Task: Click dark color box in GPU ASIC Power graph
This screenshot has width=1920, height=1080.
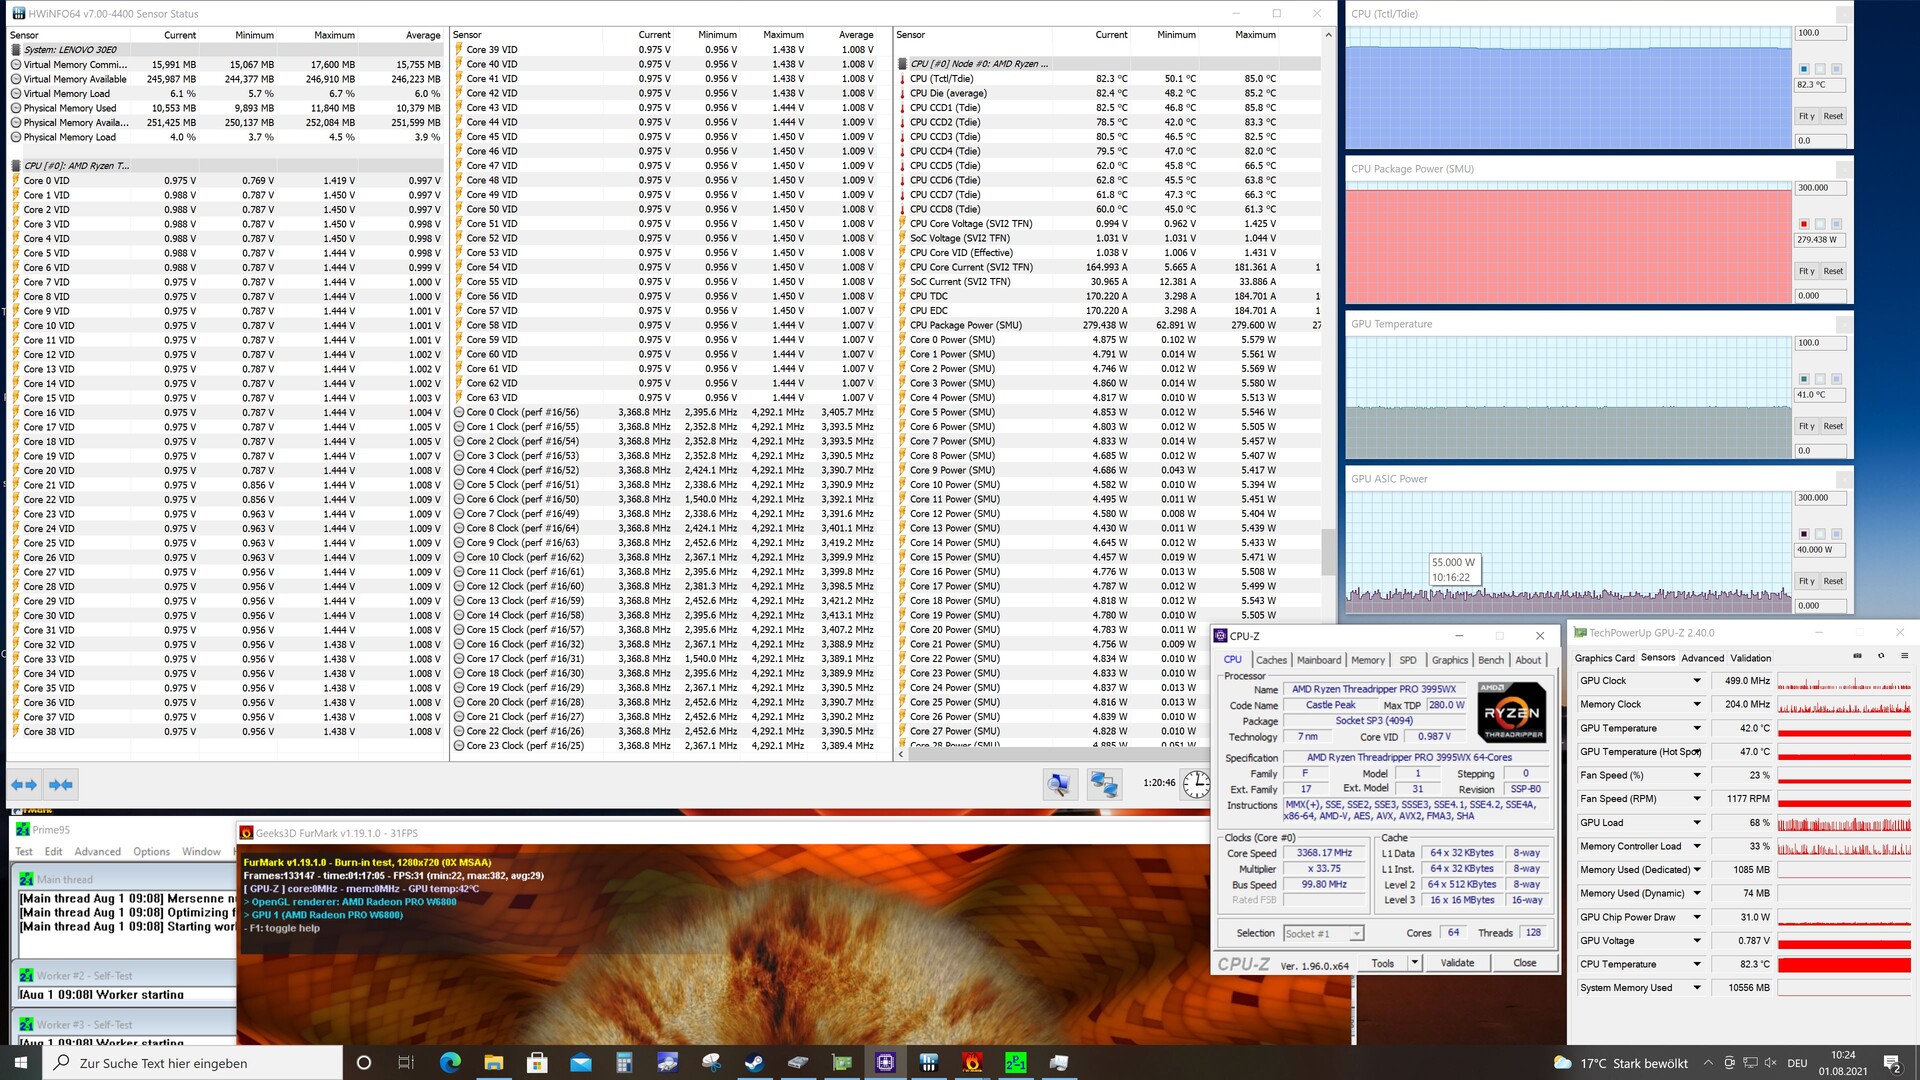Action: pos(1804,534)
